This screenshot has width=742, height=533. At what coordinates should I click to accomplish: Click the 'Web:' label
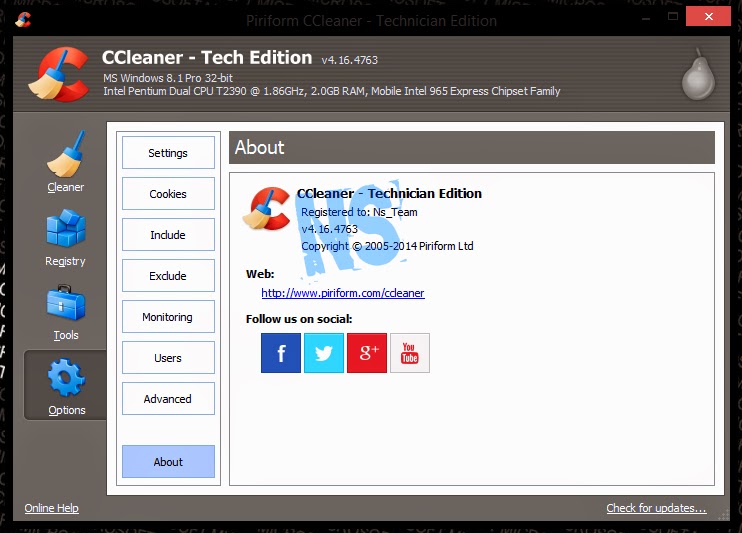[260, 274]
